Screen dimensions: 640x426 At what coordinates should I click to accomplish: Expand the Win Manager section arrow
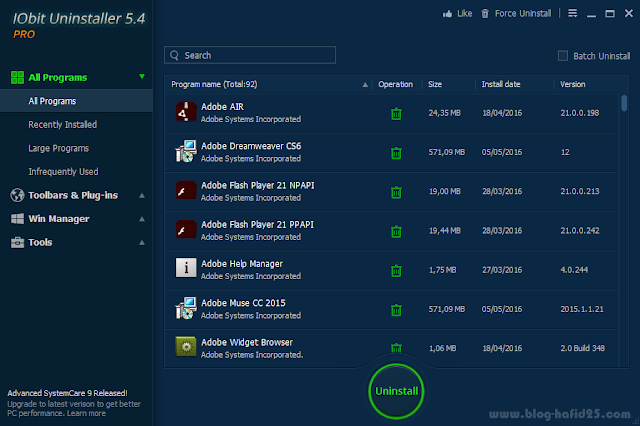(142, 219)
